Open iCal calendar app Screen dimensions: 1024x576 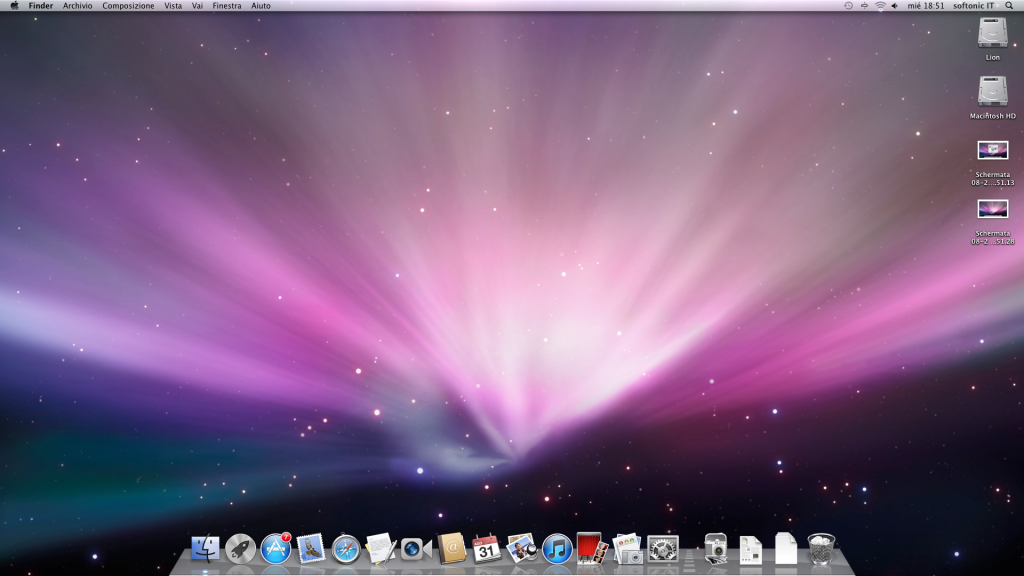pos(487,548)
